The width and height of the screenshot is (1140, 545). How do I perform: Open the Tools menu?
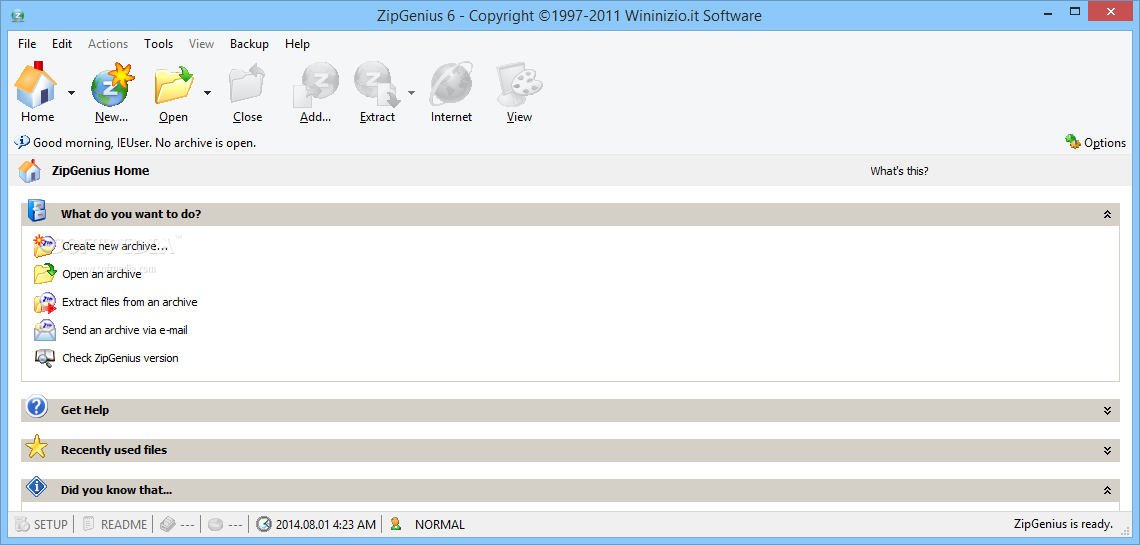tap(158, 44)
